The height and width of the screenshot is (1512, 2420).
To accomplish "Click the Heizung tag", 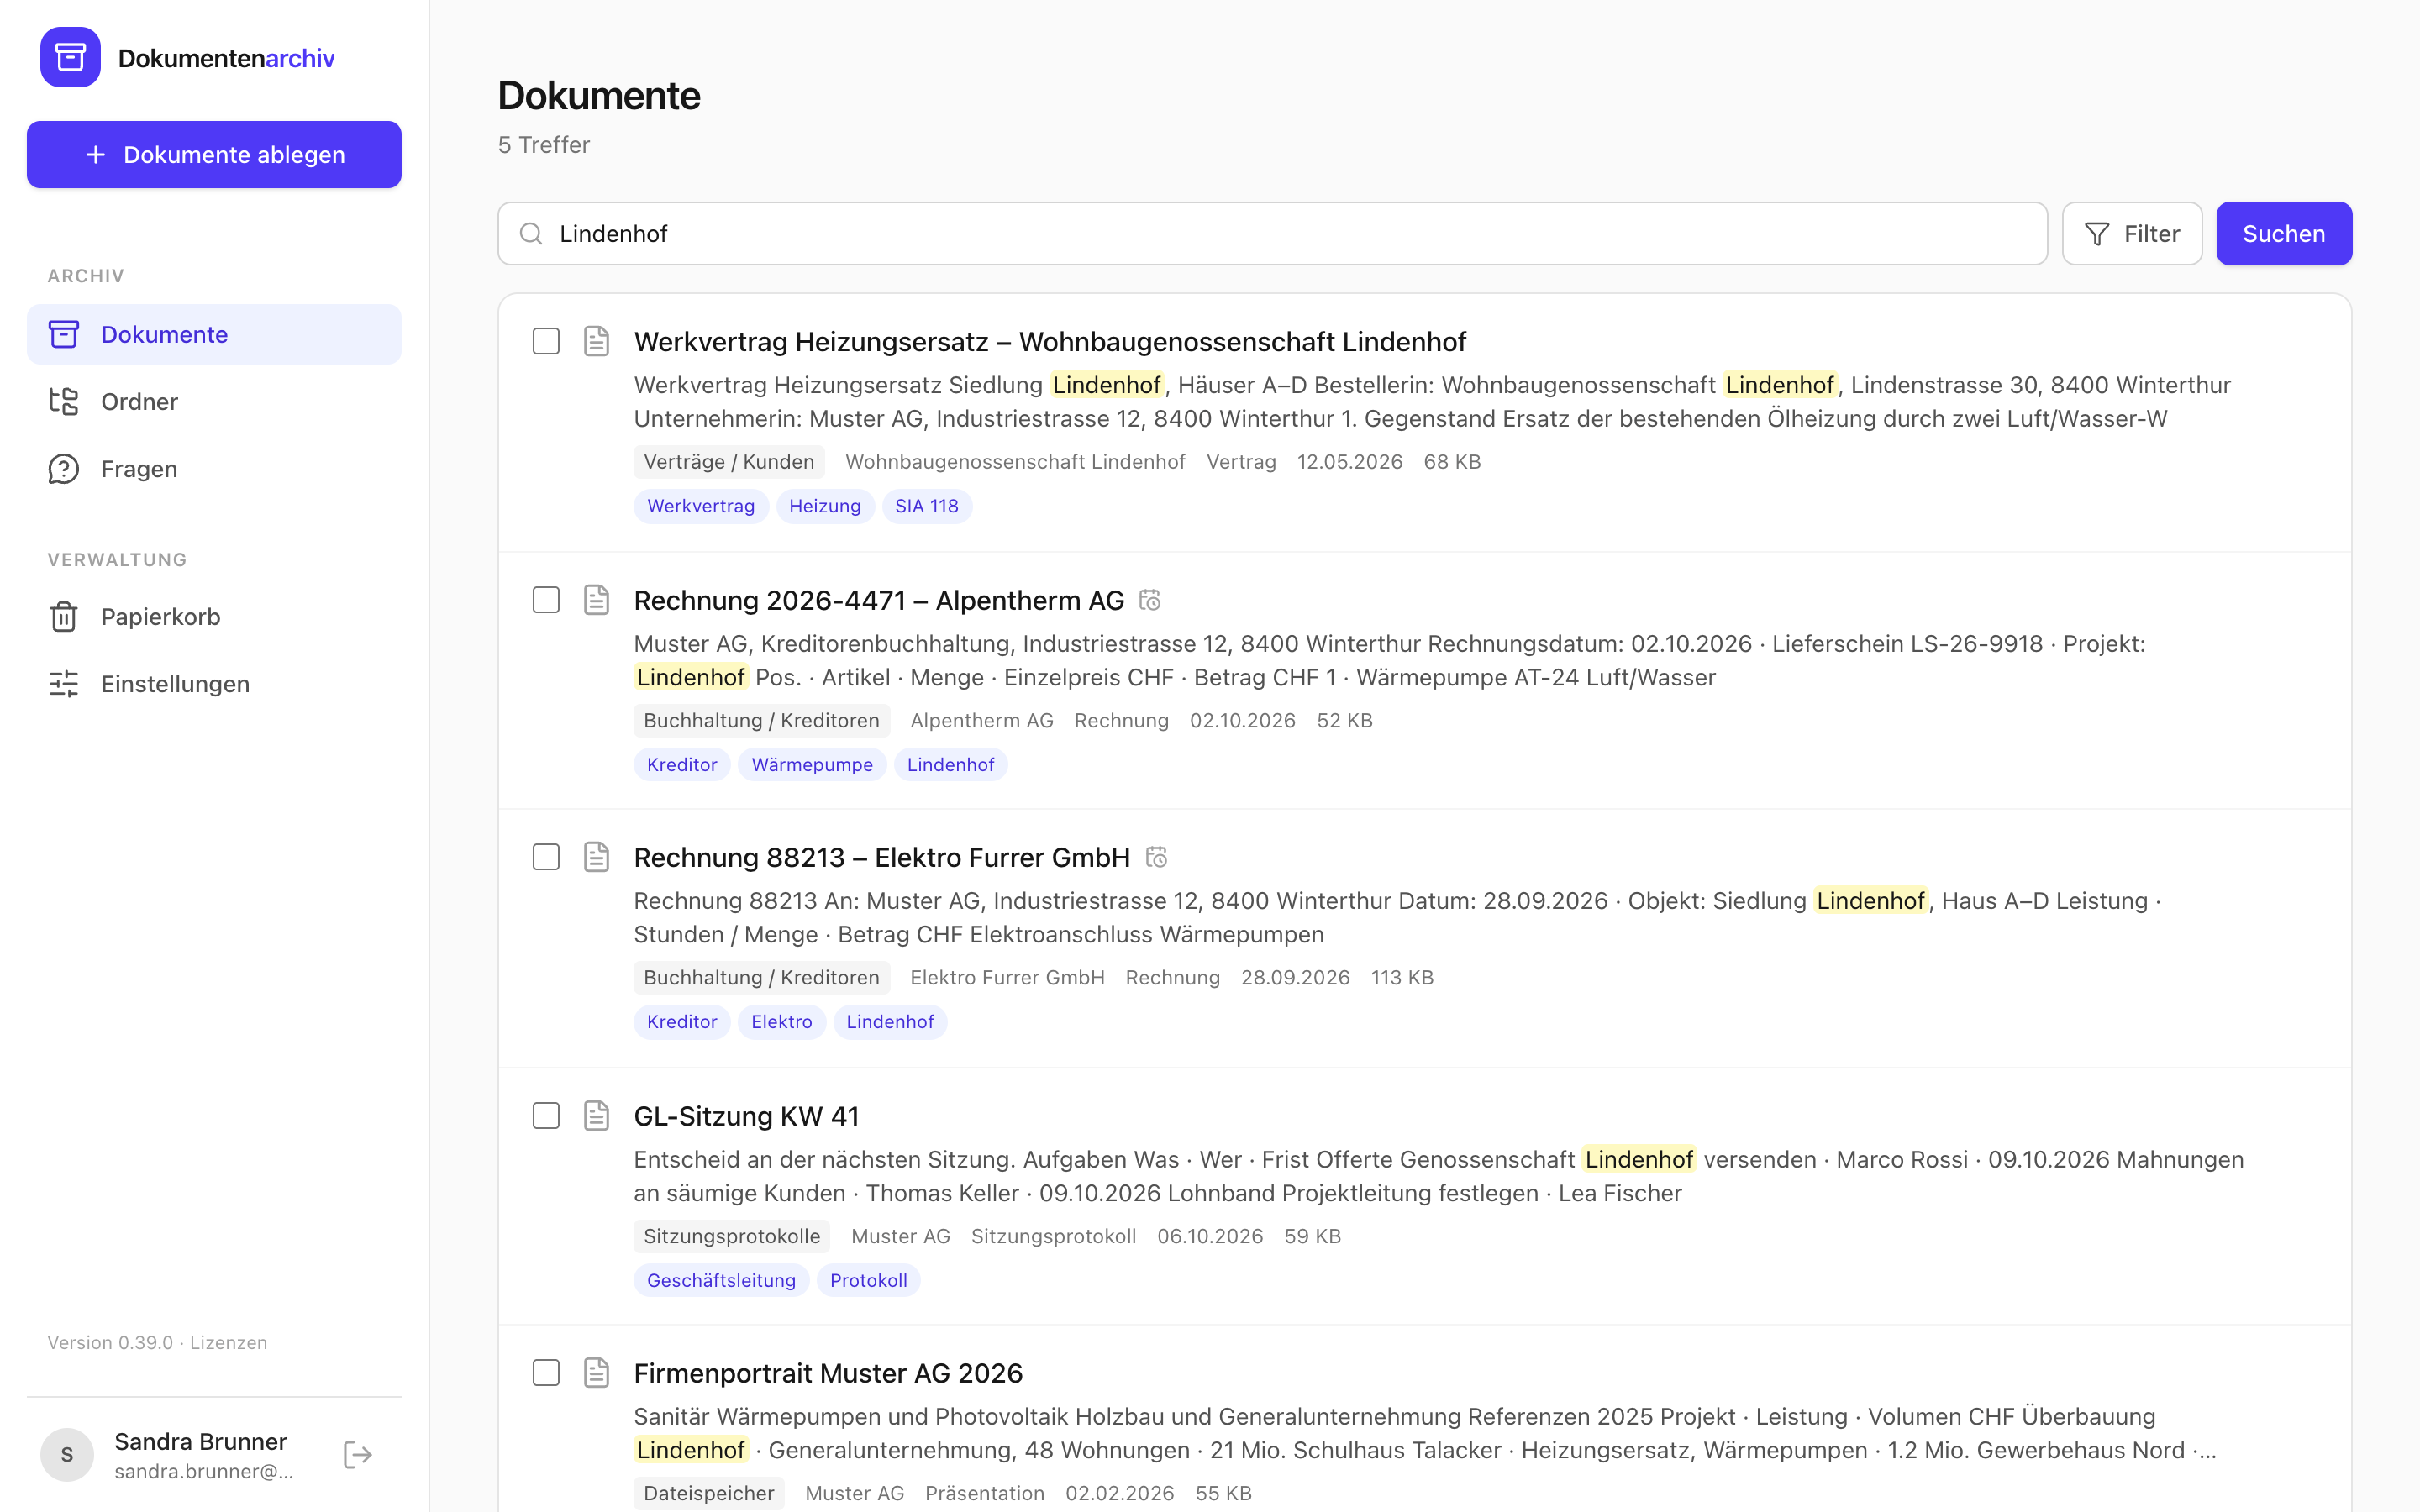I will click(x=825, y=506).
